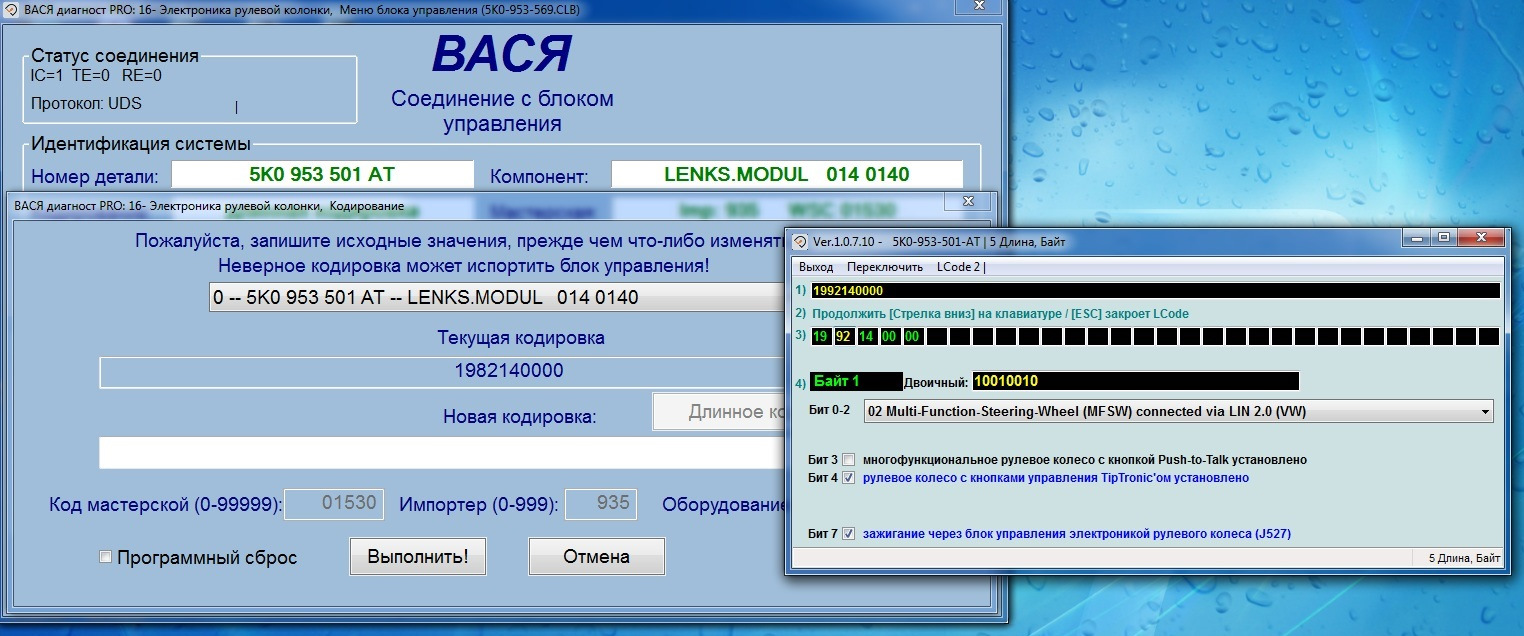Click part number field 5K0 953 501 AT
Image resolution: width=1524 pixels, height=636 pixels.
[322, 174]
